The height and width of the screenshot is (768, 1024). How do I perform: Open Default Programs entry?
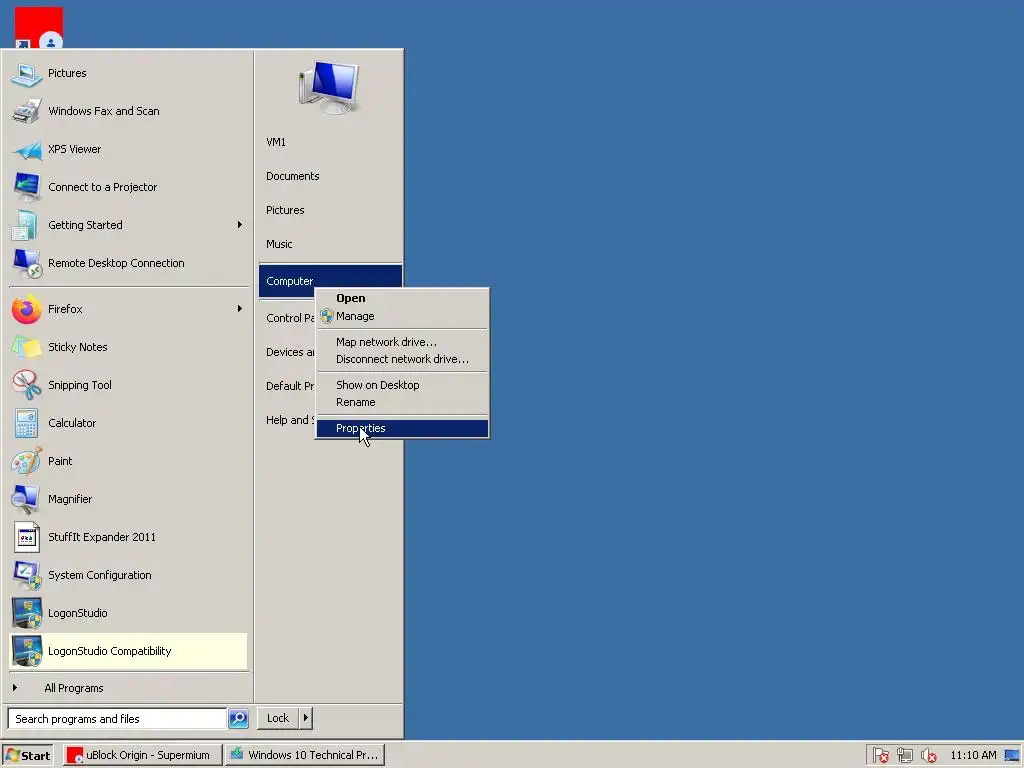click(290, 386)
